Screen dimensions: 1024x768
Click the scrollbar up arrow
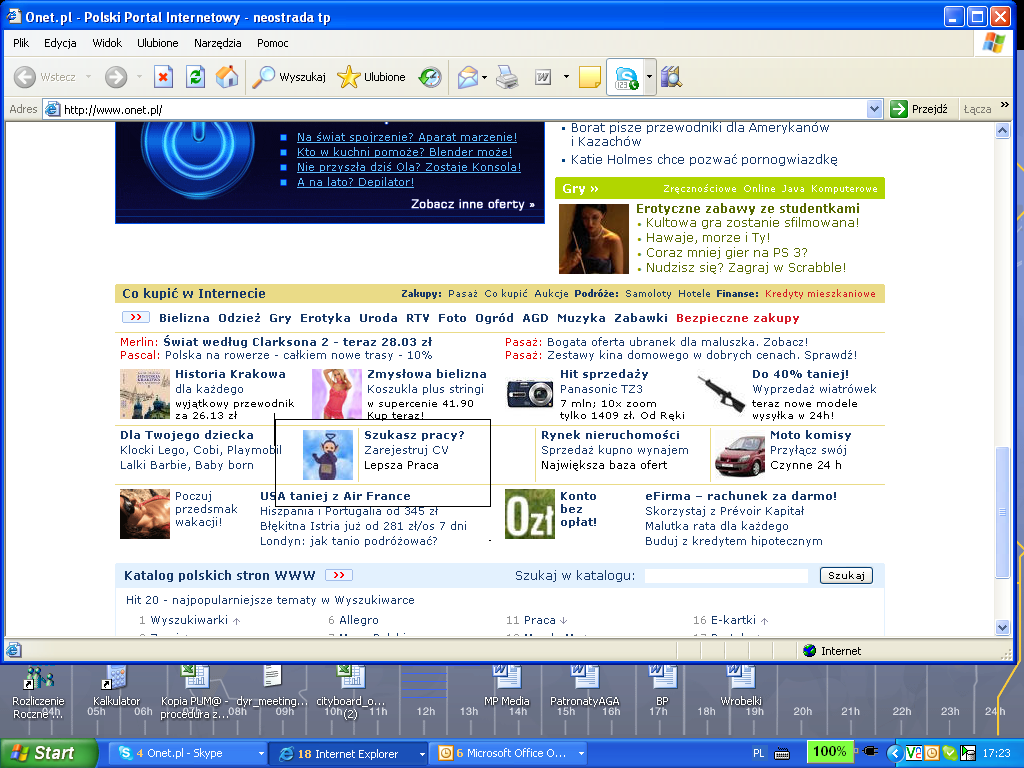1002,131
